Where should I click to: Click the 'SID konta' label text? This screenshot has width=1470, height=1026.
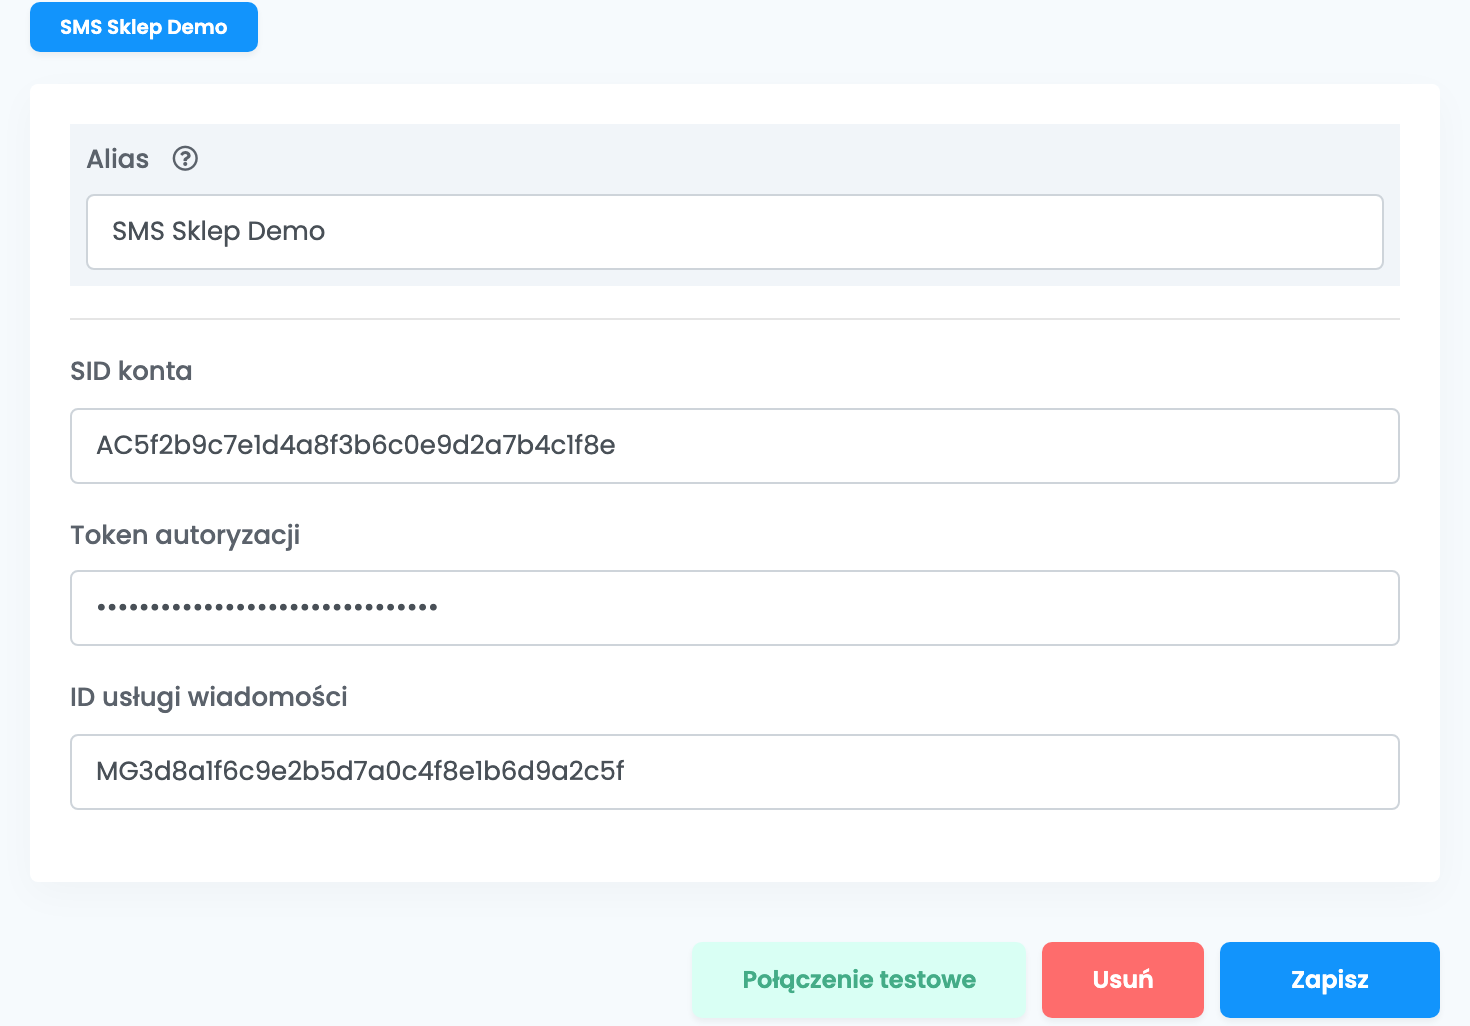[x=131, y=371]
